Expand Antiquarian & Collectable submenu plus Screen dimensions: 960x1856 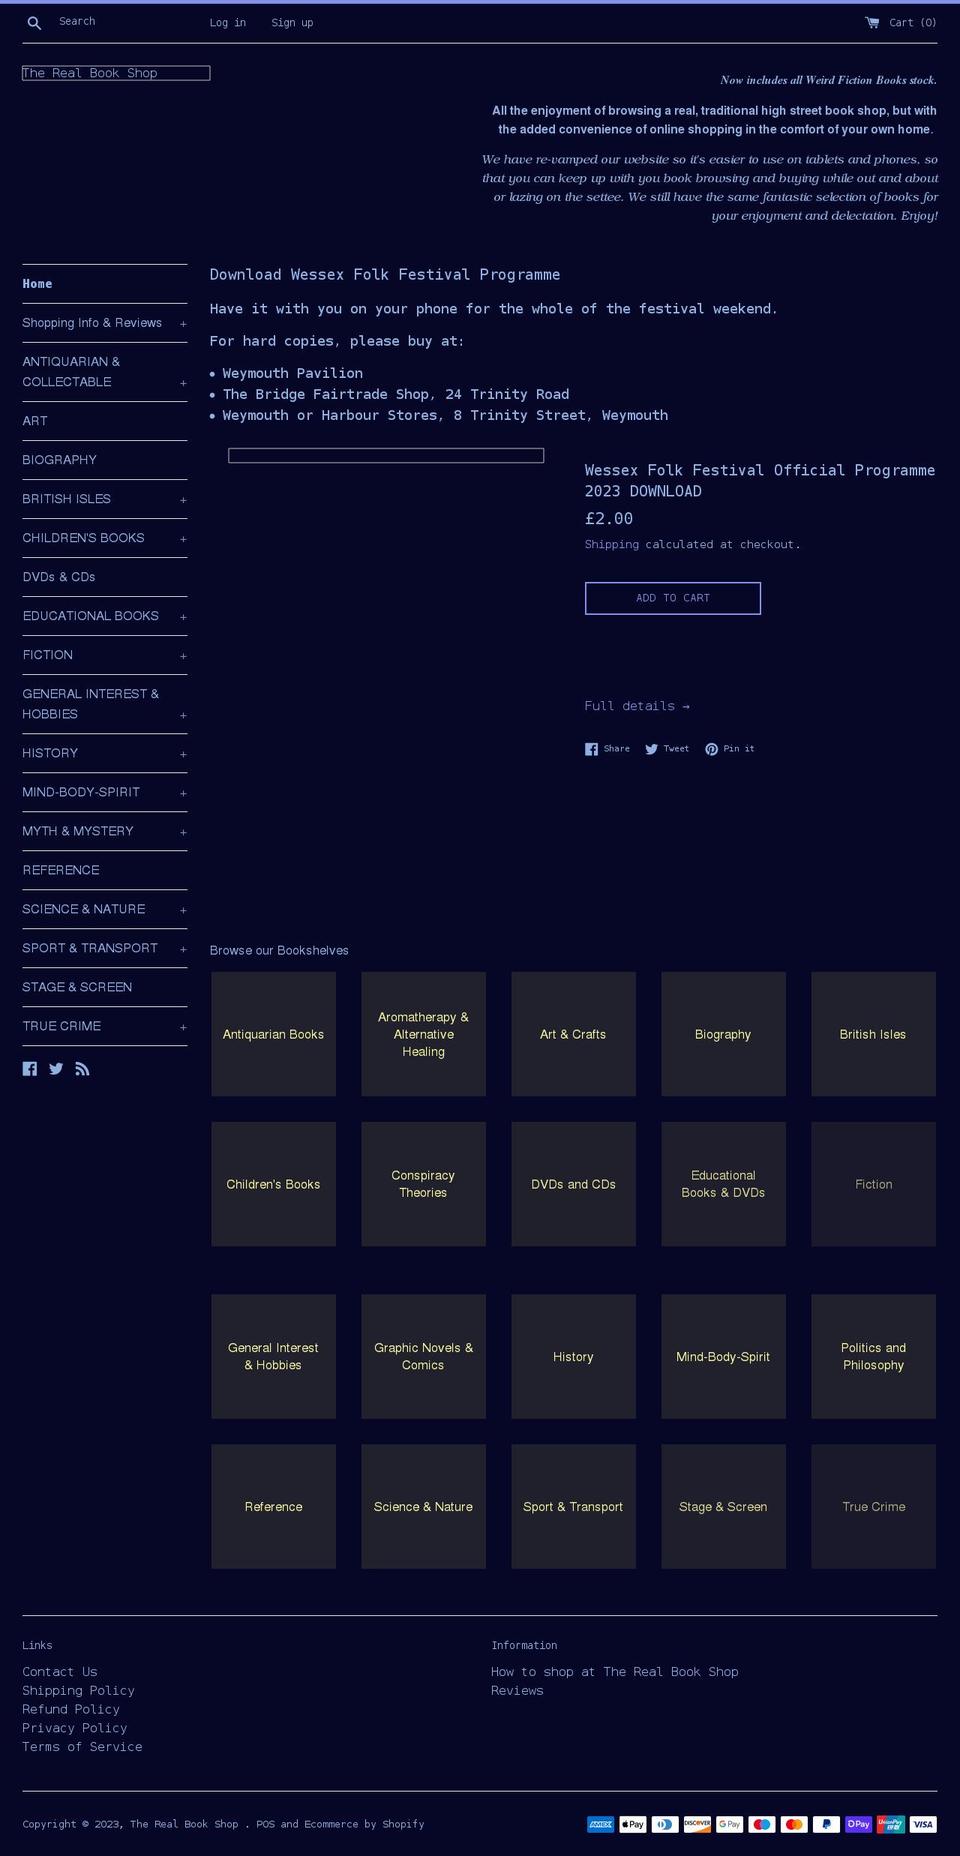(x=183, y=383)
